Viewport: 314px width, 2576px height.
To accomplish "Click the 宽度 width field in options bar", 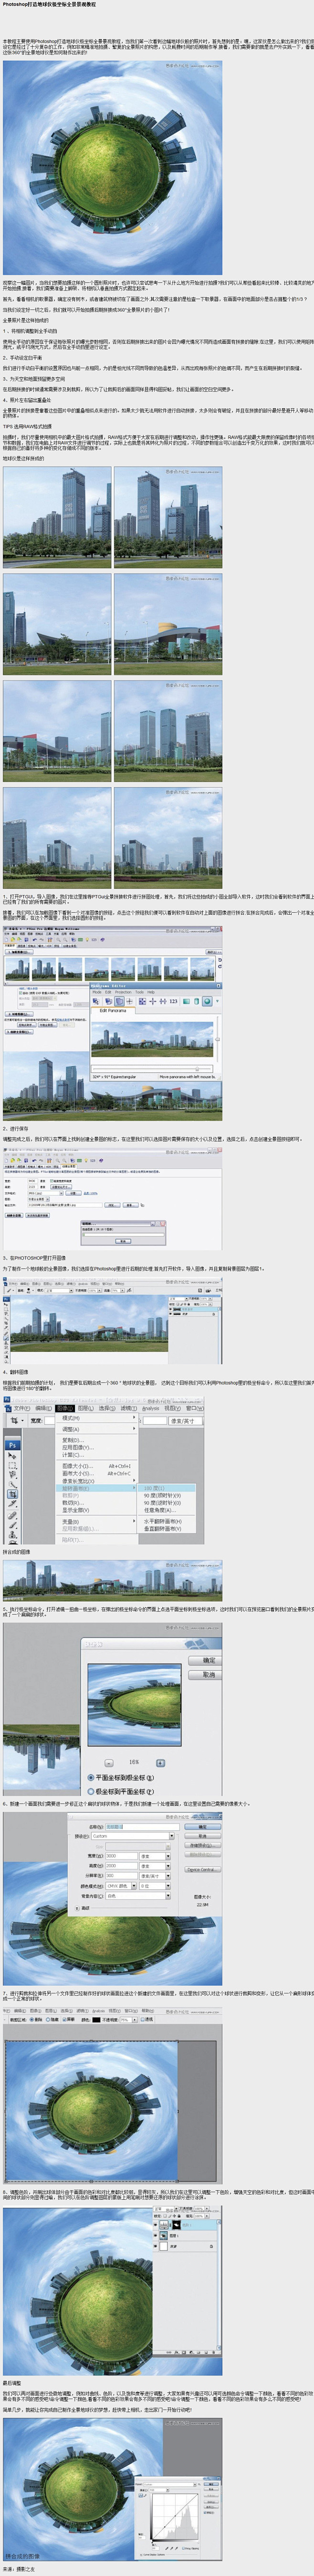I will click(50, 1421).
